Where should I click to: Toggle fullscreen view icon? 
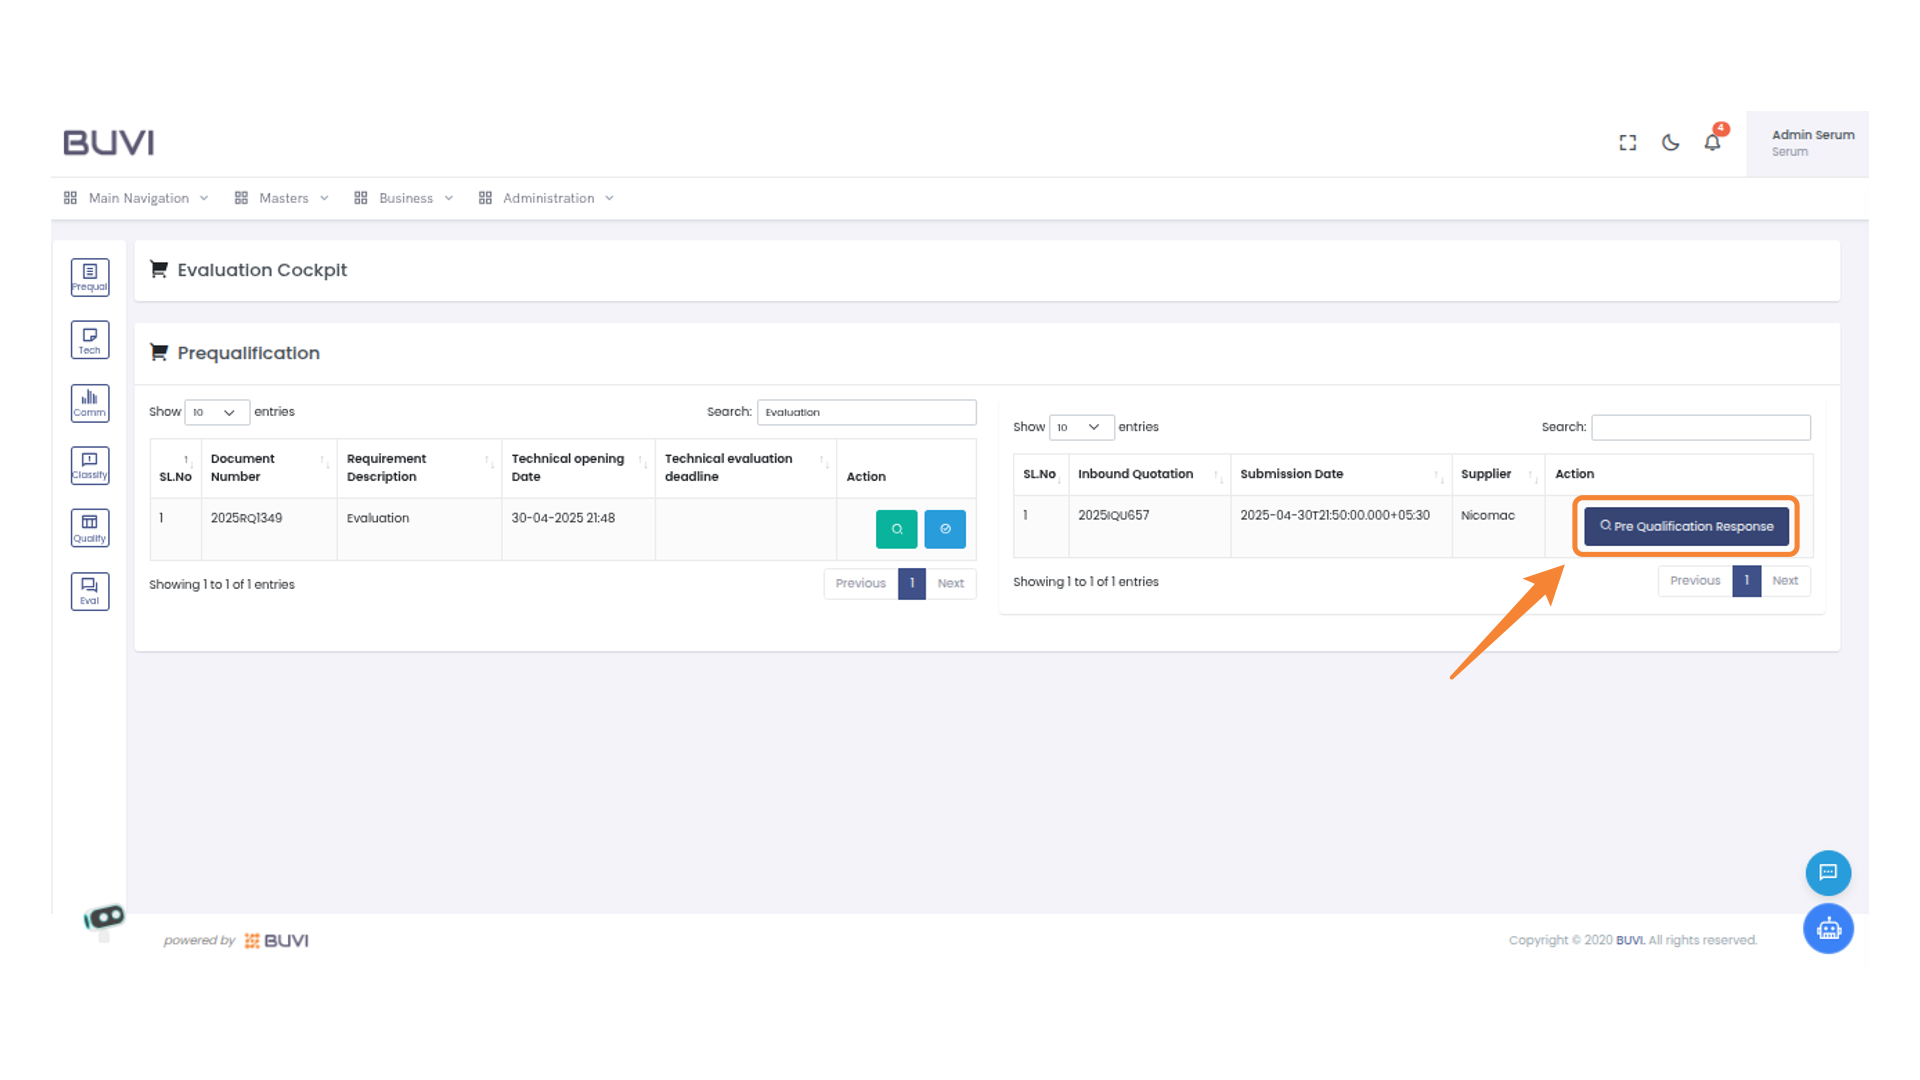[x=1628, y=143]
